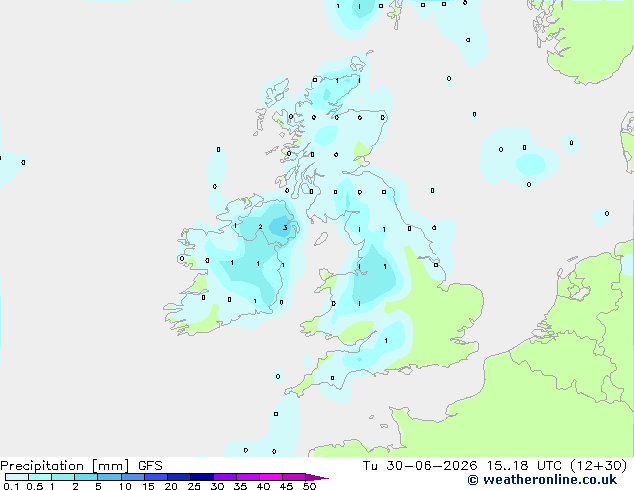Click the above-50 arrow at the legend end
This screenshot has width=634, height=490.
pyautogui.click(x=317, y=477)
